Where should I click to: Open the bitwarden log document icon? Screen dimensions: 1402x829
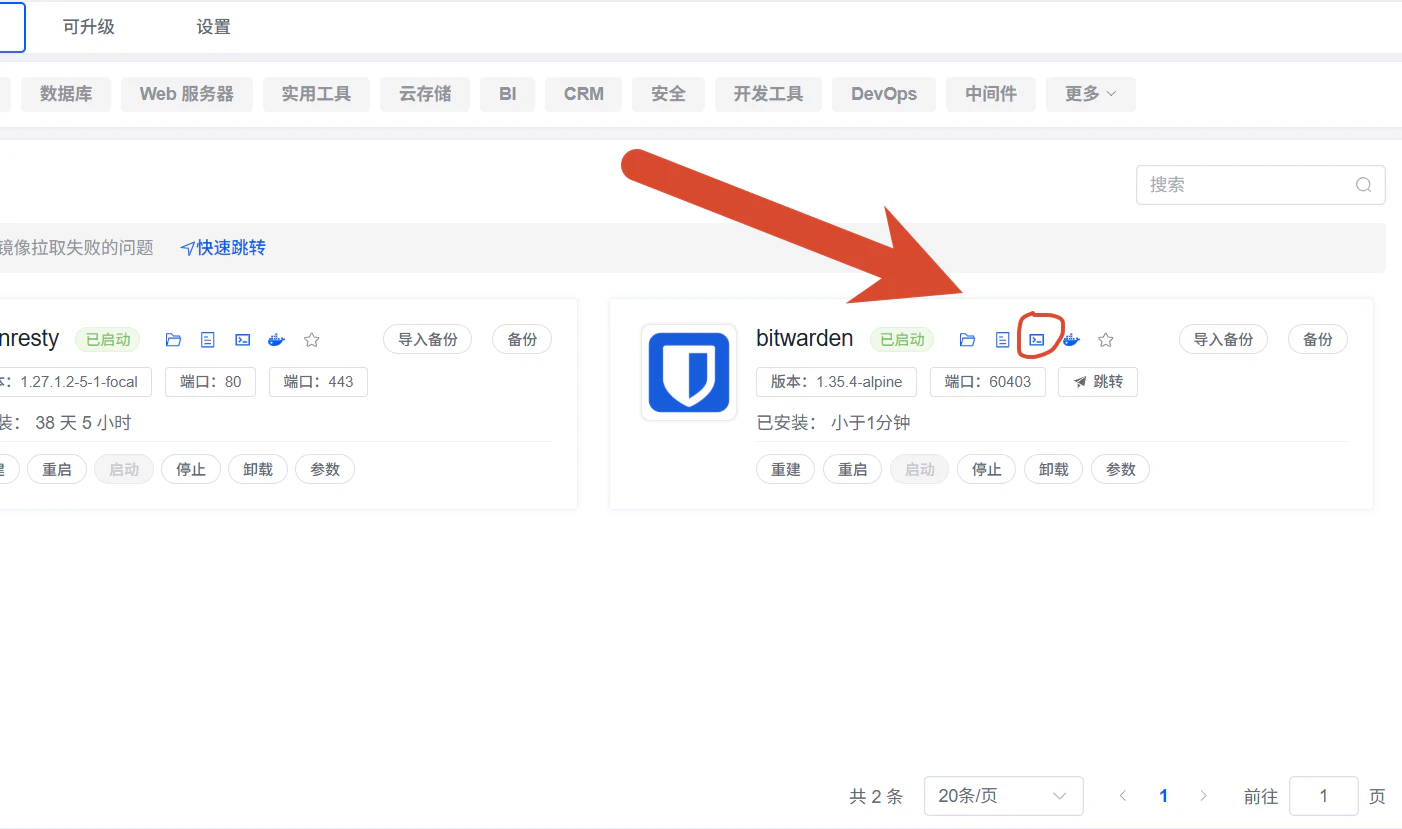(1002, 340)
